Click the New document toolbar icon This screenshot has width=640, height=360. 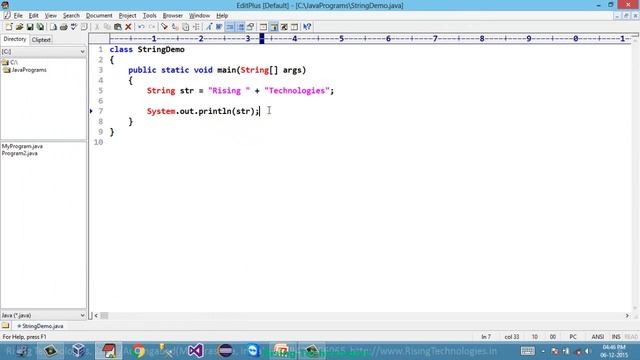[9, 27]
